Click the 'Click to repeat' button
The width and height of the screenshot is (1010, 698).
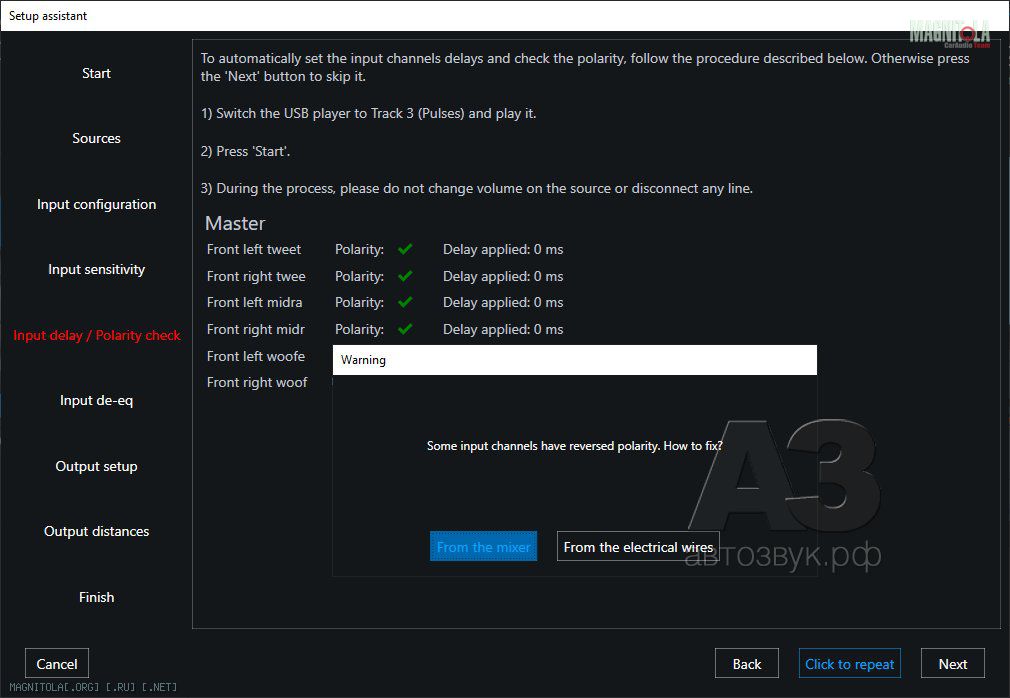(850, 664)
